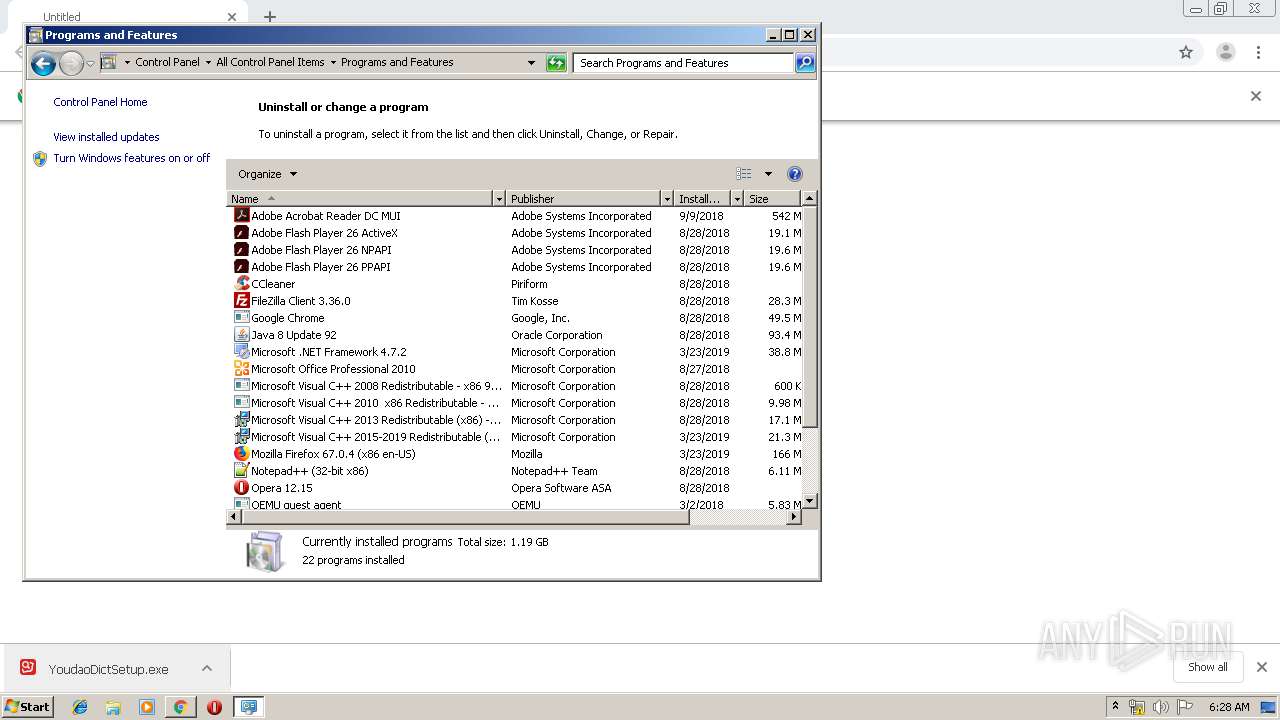Sort by the Name column header
The height and width of the screenshot is (720, 1280).
point(360,199)
